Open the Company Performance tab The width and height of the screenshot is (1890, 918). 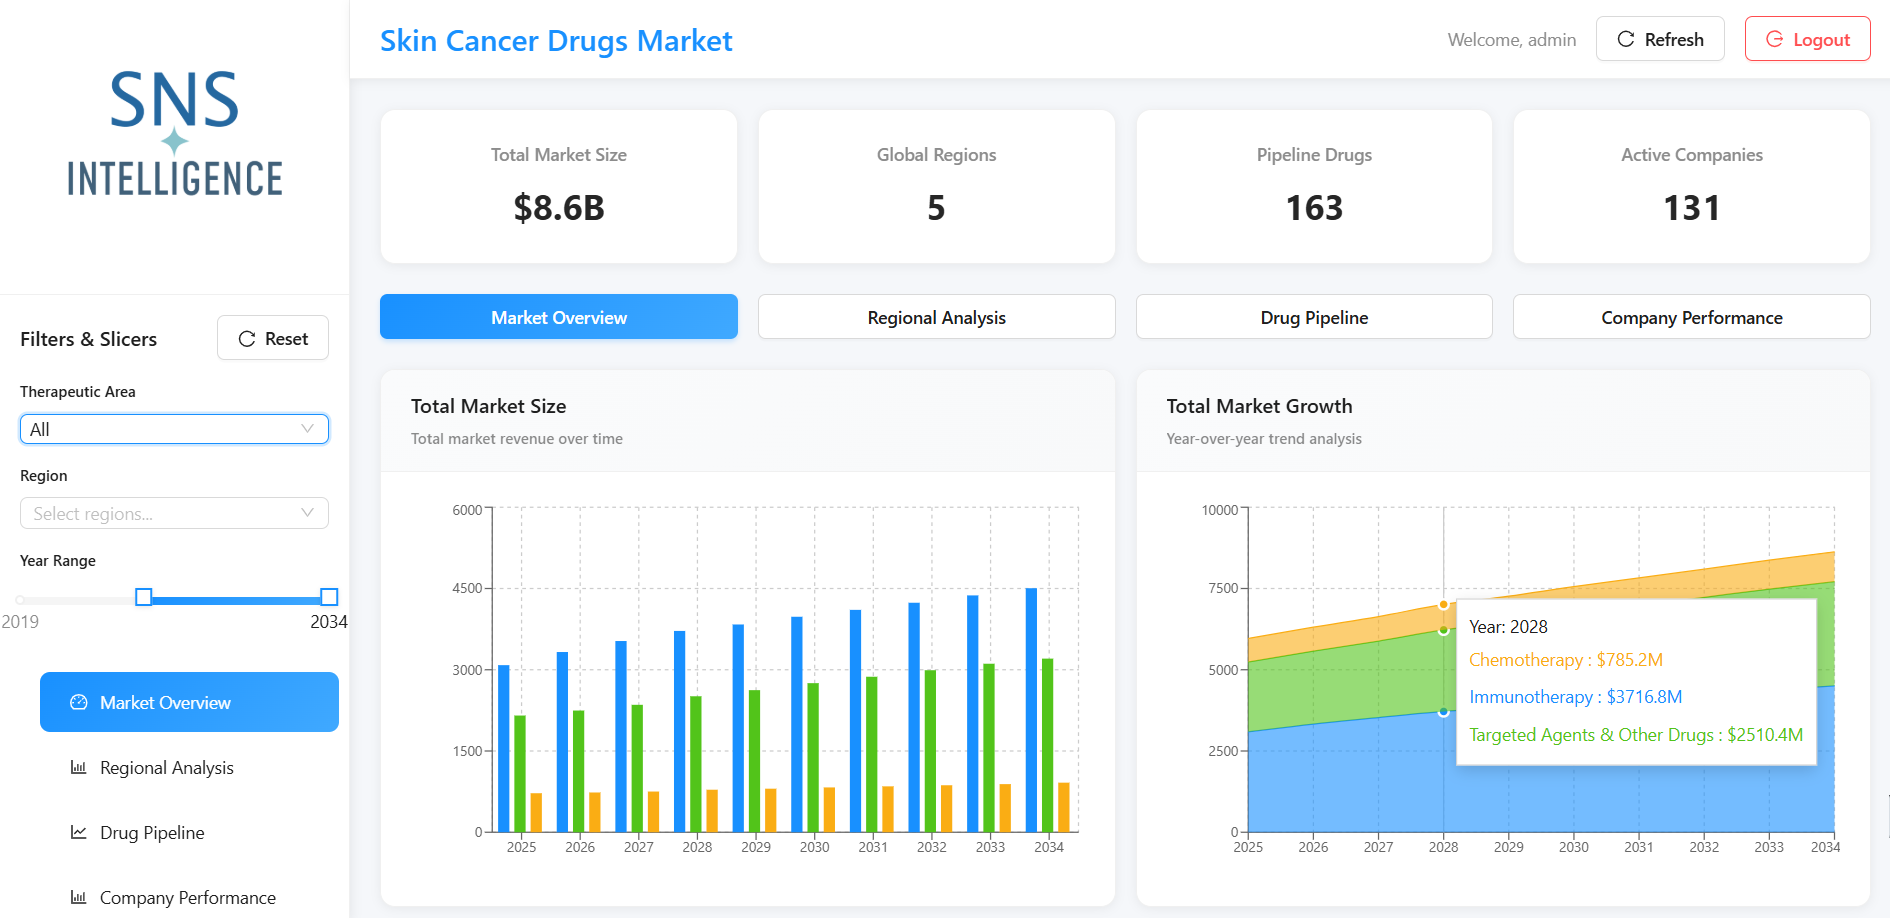1691,317
